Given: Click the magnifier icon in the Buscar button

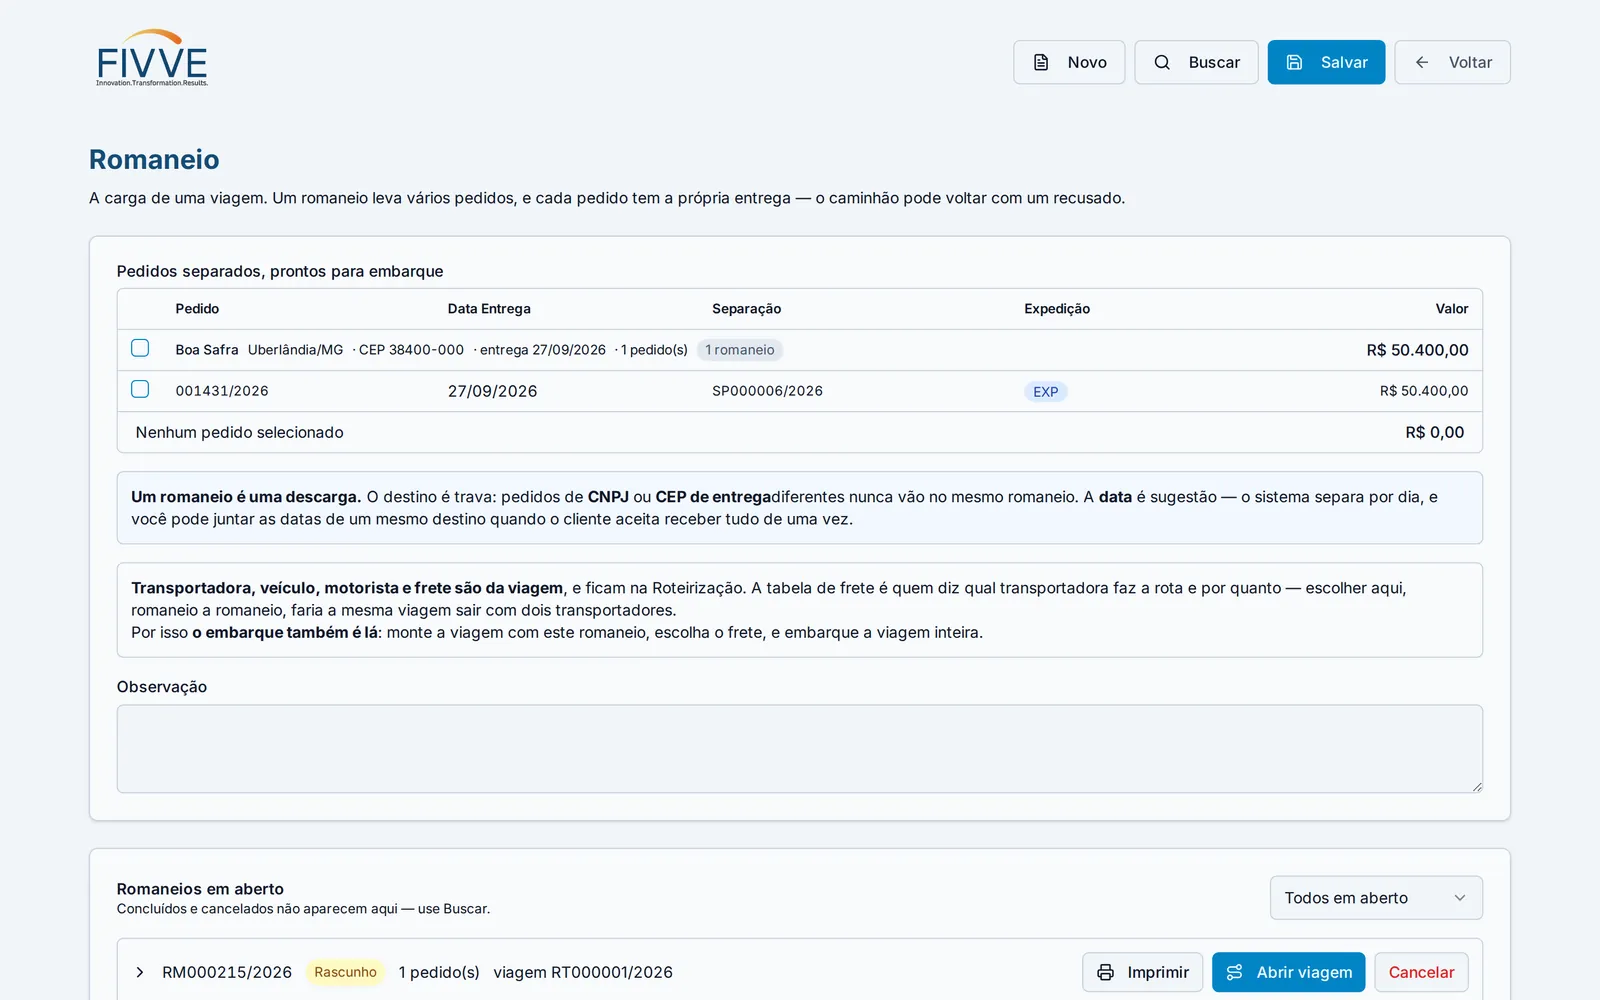Looking at the screenshot, I should [1162, 62].
